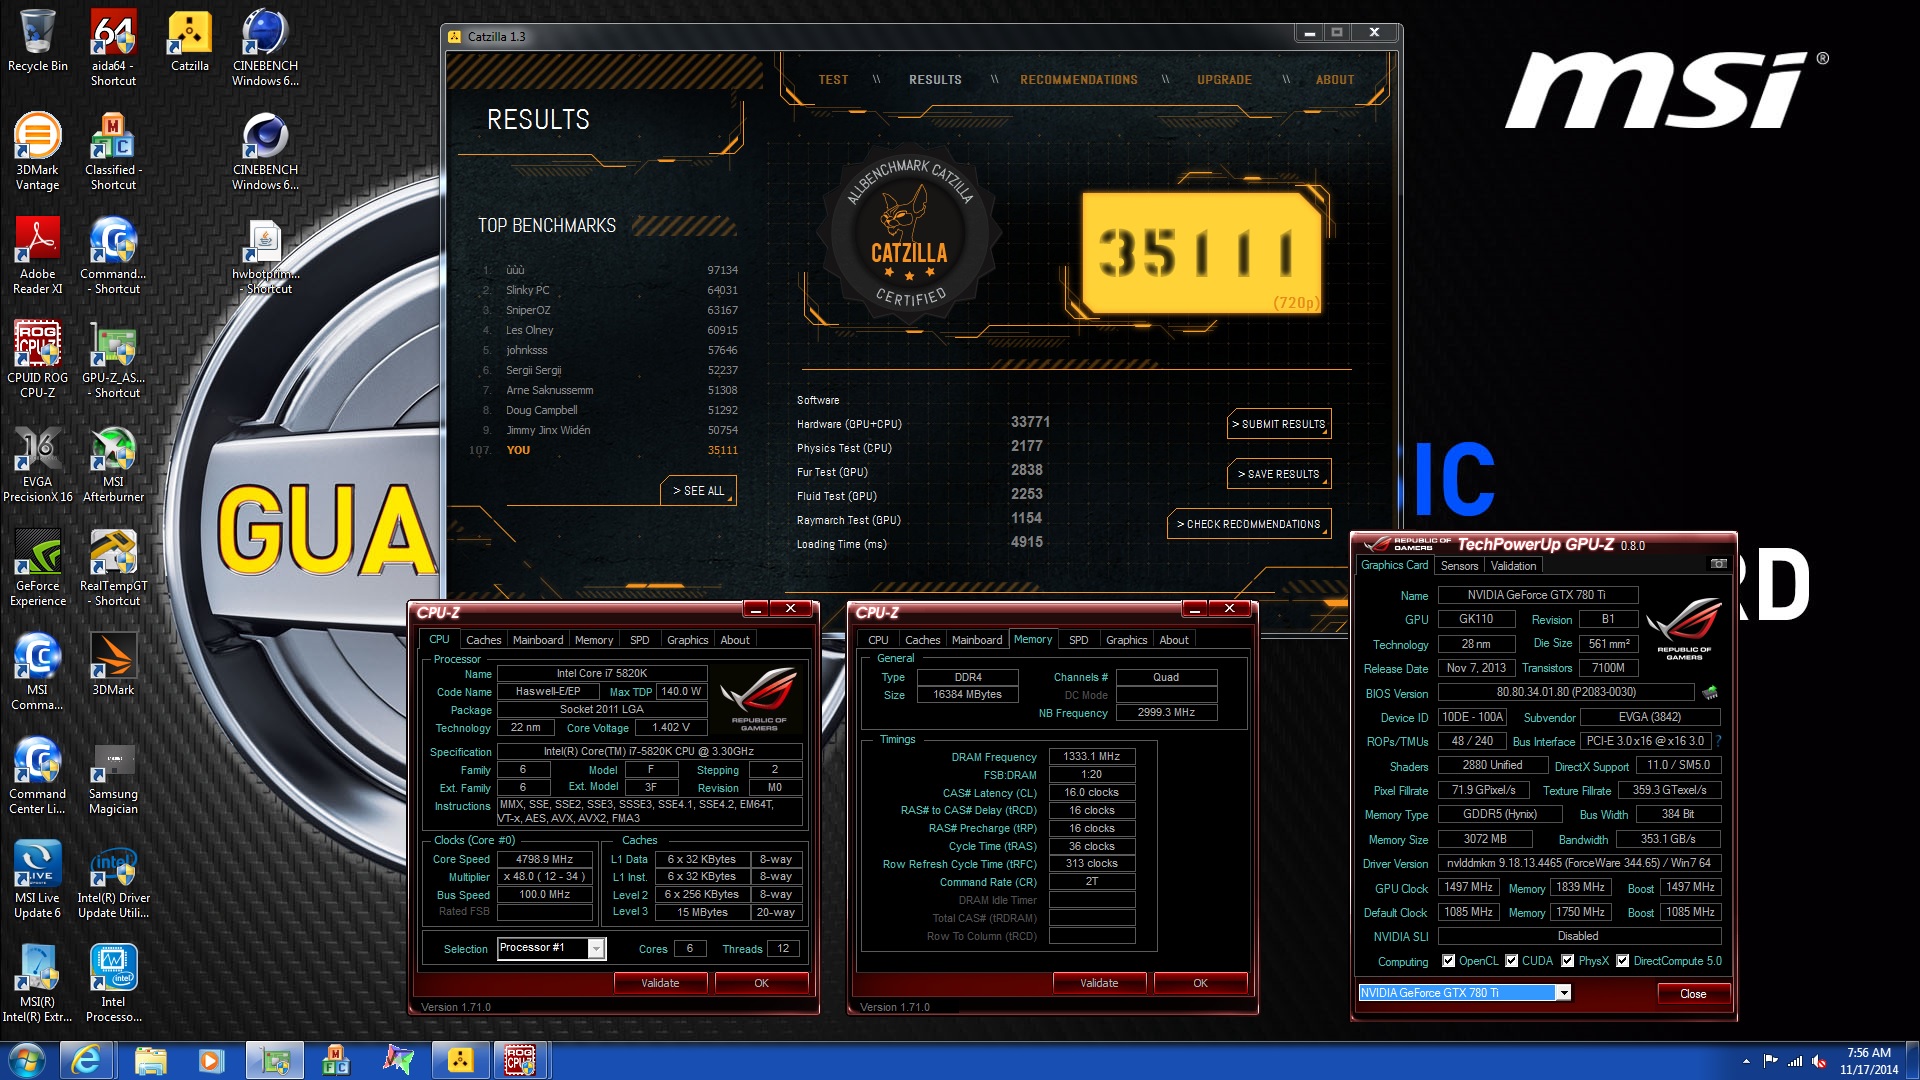1920x1080 pixels.
Task: Open the CPUID ROG CPU-Z desktop icon
Action: 37,359
